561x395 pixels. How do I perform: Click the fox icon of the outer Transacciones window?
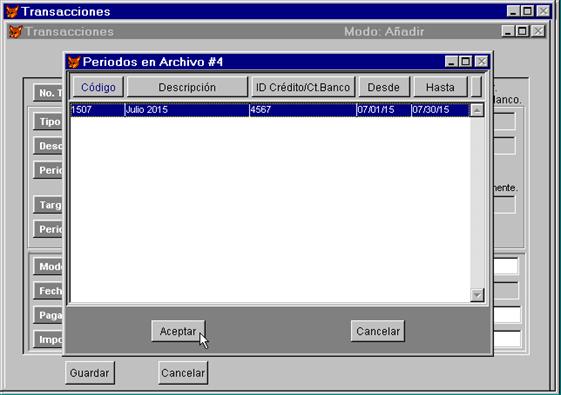coord(12,11)
